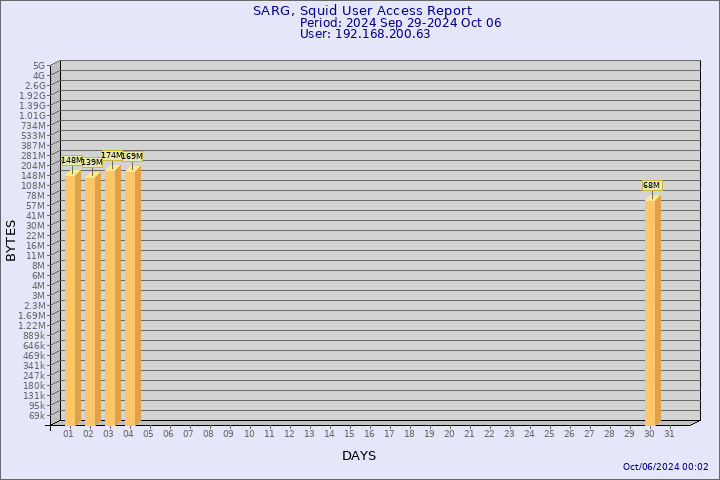
Task: Click the tallest bar at day 03
Action: (x=112, y=296)
